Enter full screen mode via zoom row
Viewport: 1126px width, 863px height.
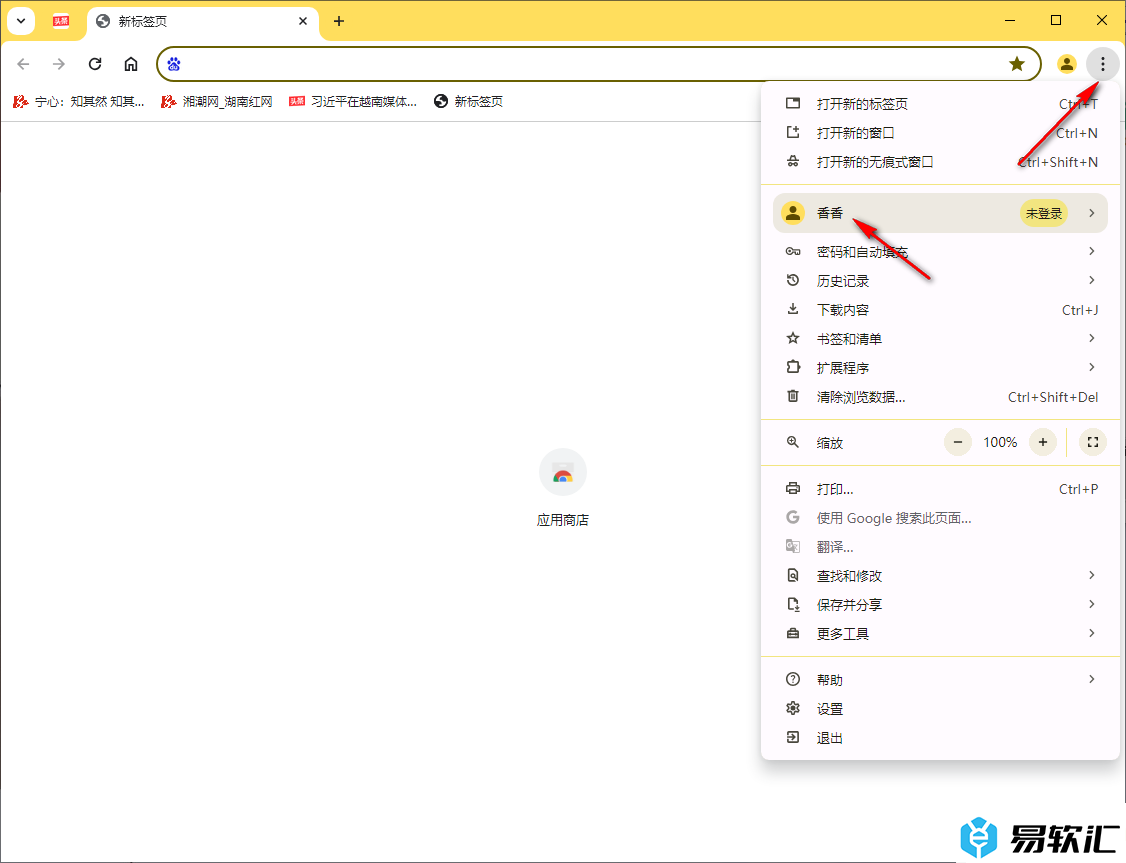coord(1093,442)
